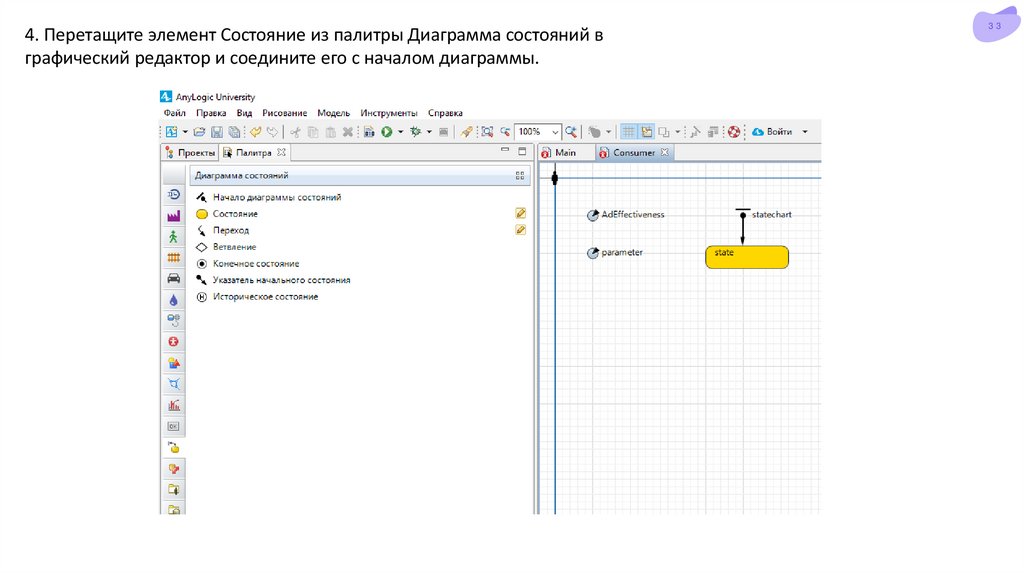This screenshot has width=1024, height=574.
Task: Toggle pencil drawing mode for Переход
Action: pos(520,230)
